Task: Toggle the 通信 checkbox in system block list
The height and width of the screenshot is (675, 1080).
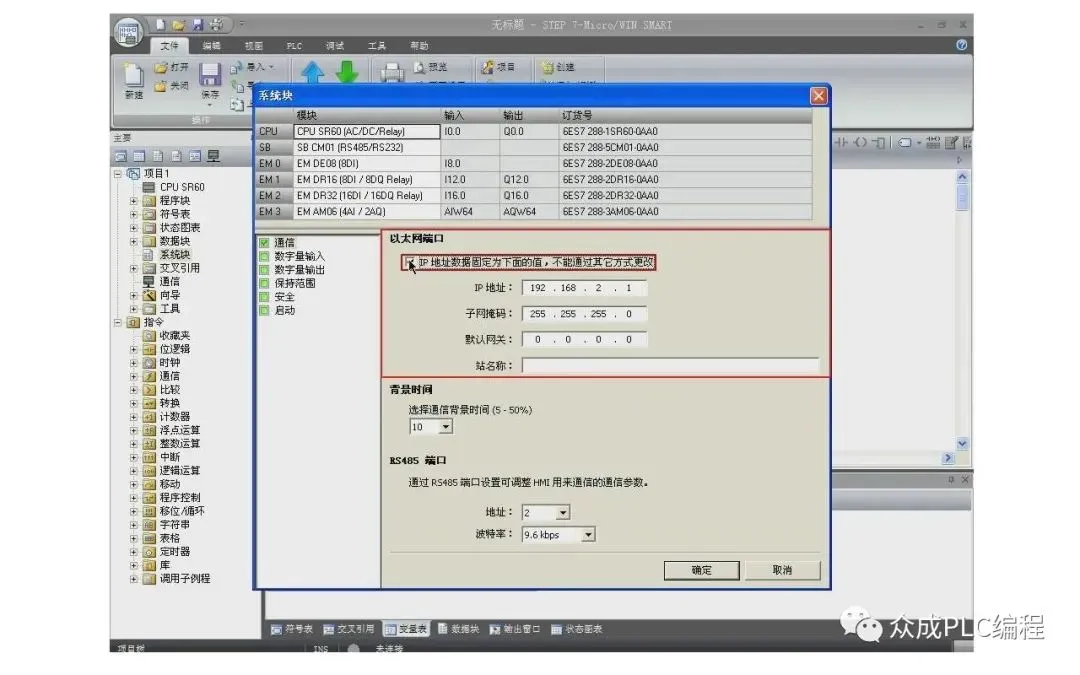Action: pyautogui.click(x=264, y=243)
